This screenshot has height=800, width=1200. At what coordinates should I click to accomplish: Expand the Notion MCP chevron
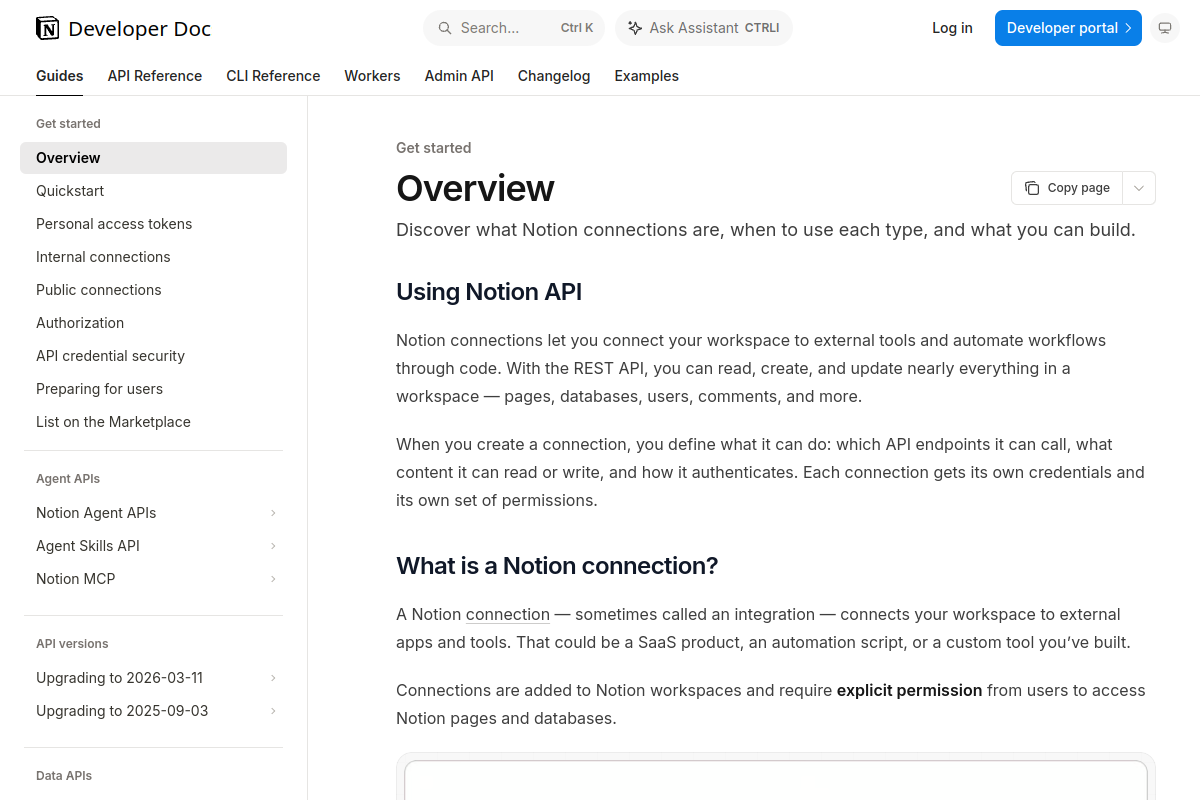[273, 579]
